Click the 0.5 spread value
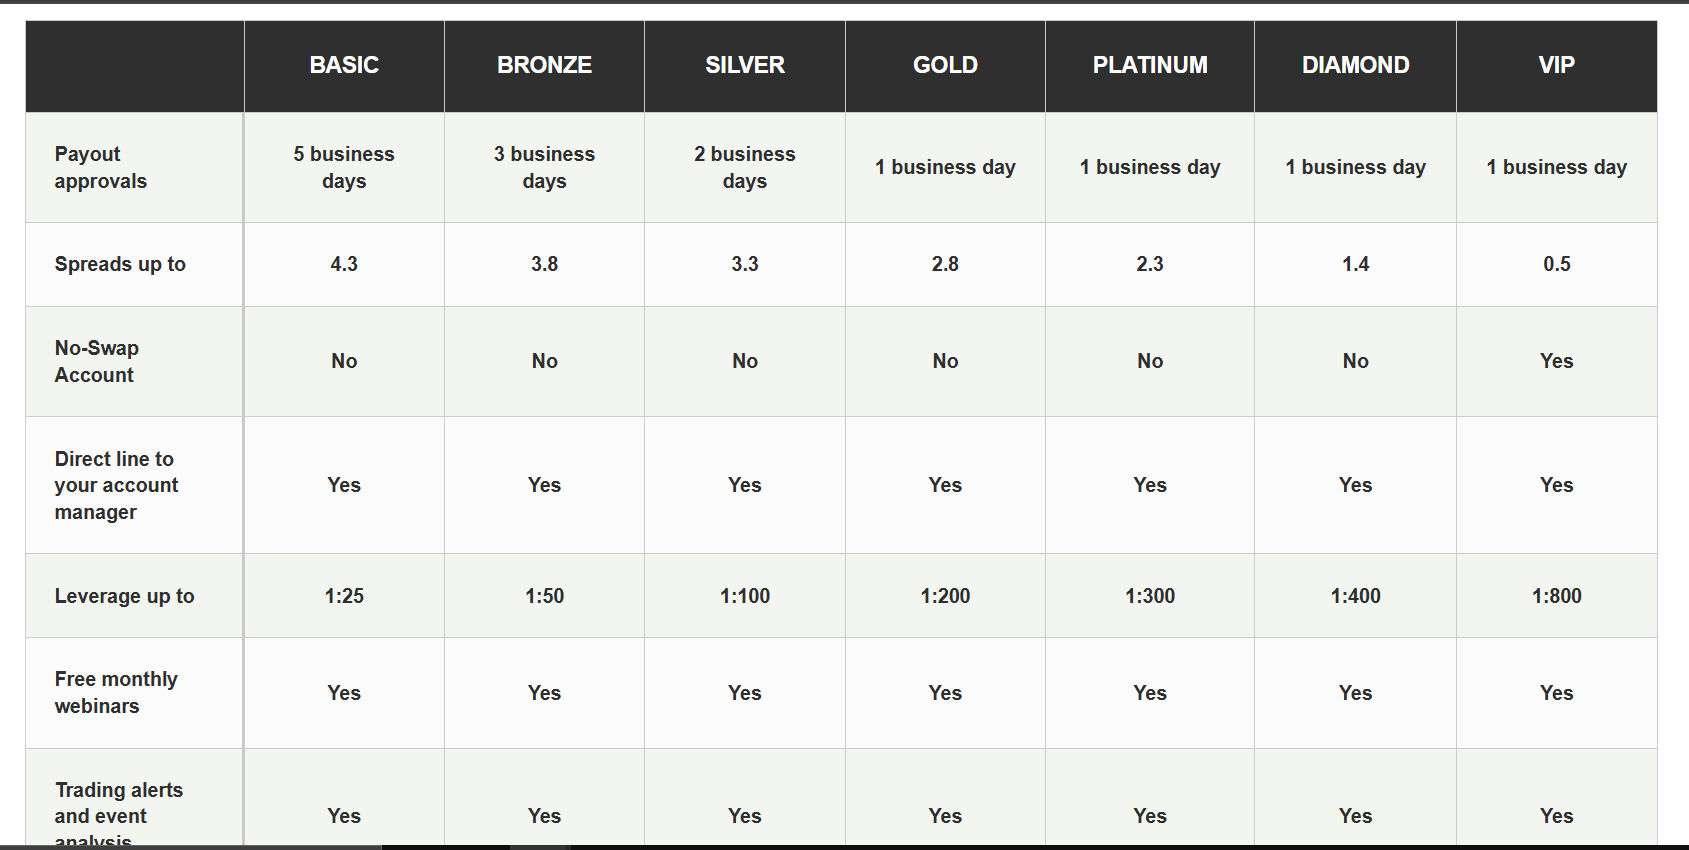The height and width of the screenshot is (850, 1689). (1556, 264)
